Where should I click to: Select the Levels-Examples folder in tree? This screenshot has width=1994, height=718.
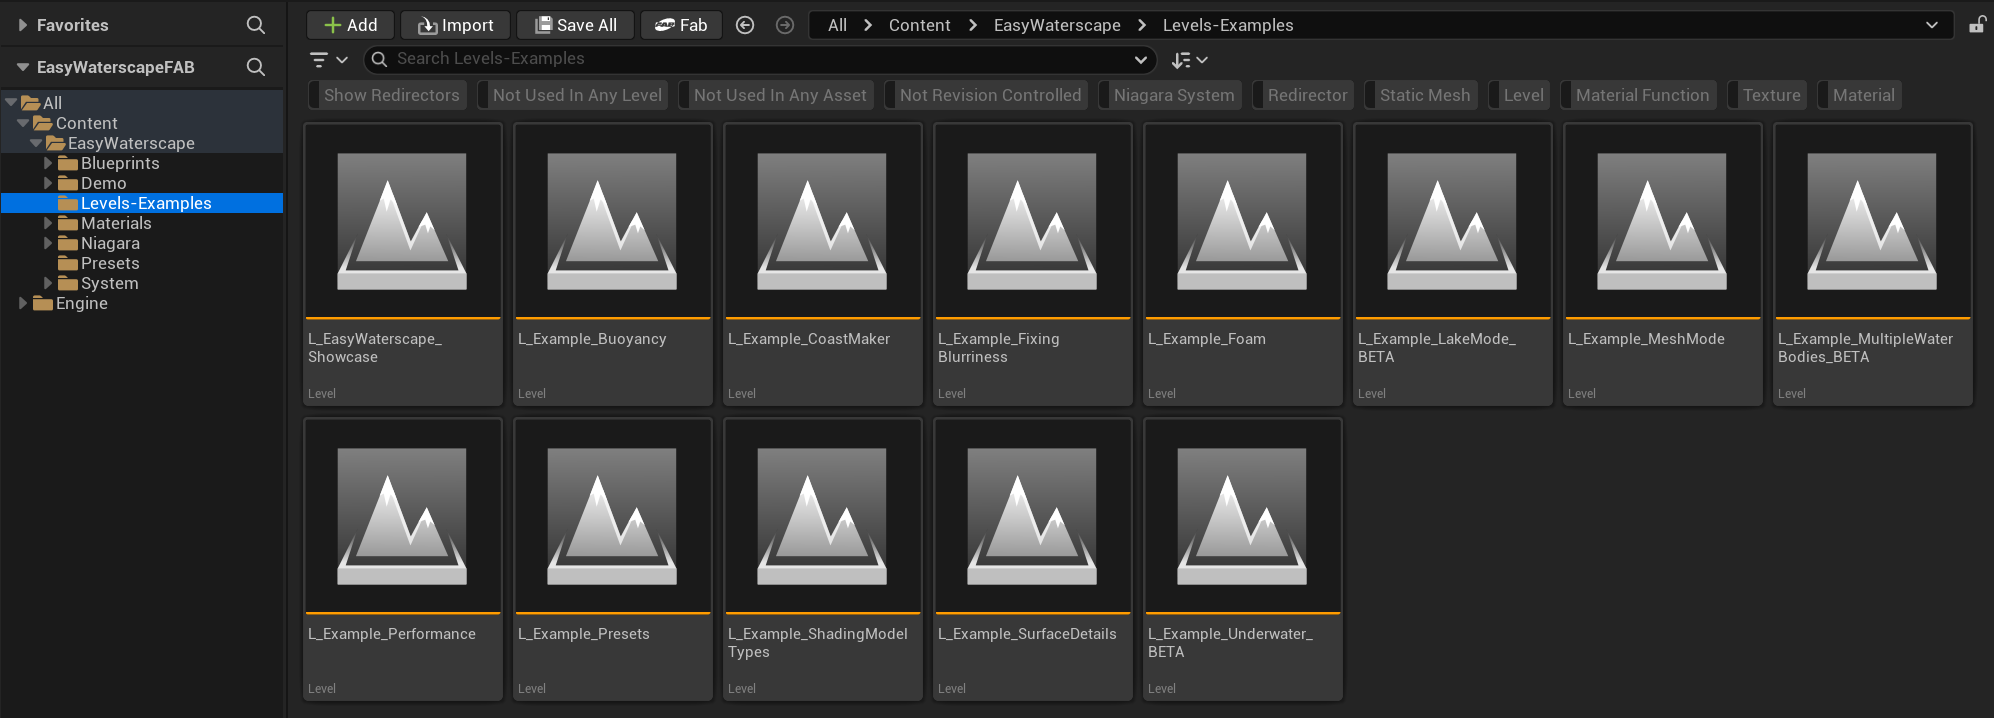142,203
